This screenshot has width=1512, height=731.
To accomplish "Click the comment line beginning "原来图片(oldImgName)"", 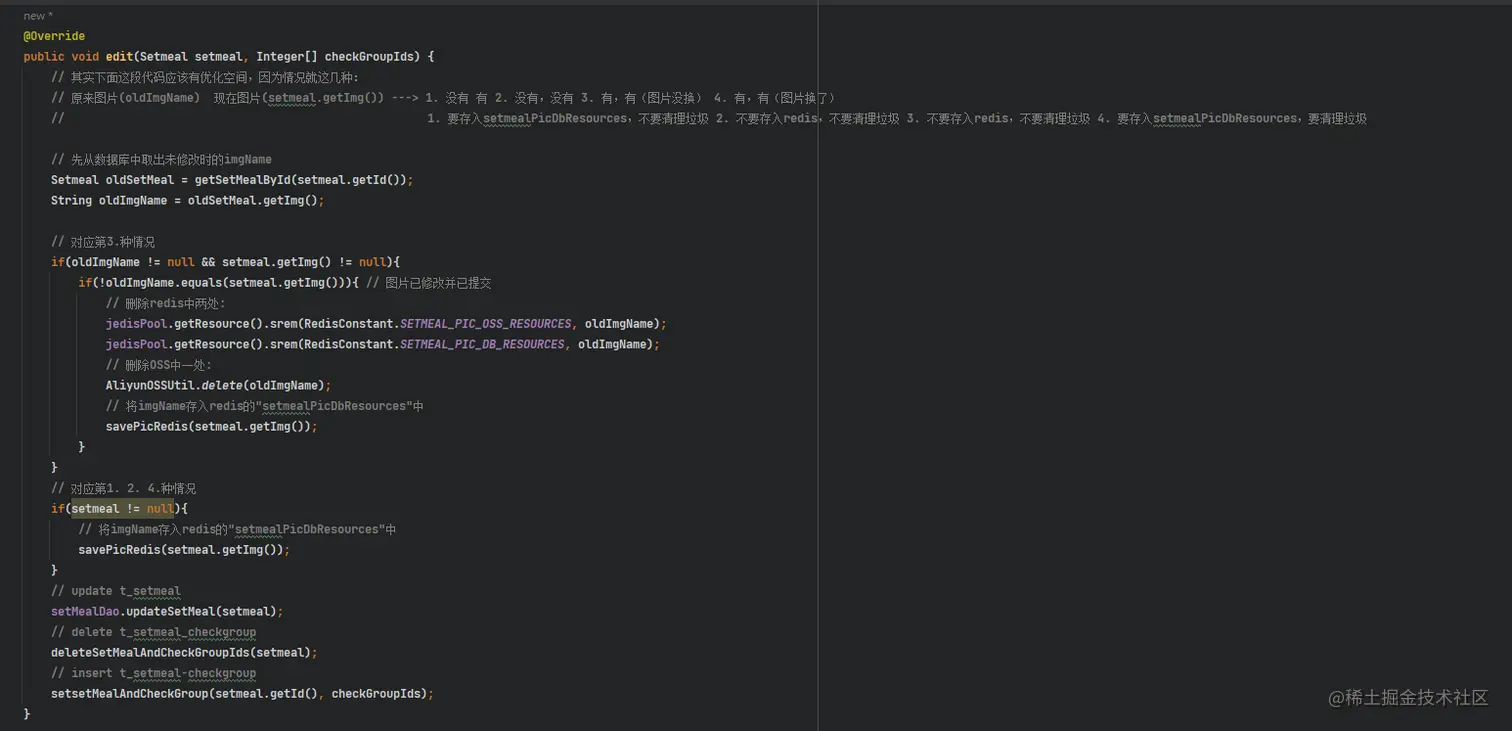I will coord(443,98).
